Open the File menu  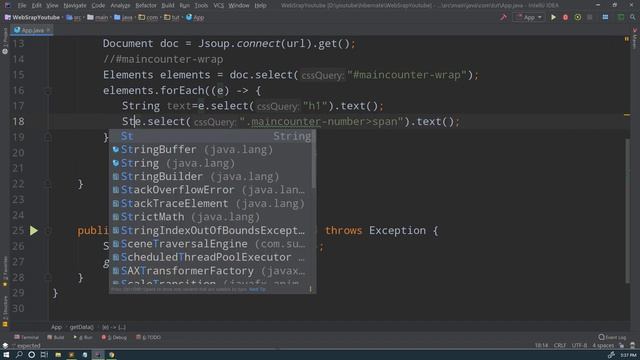pyautogui.click(x=22, y=6)
